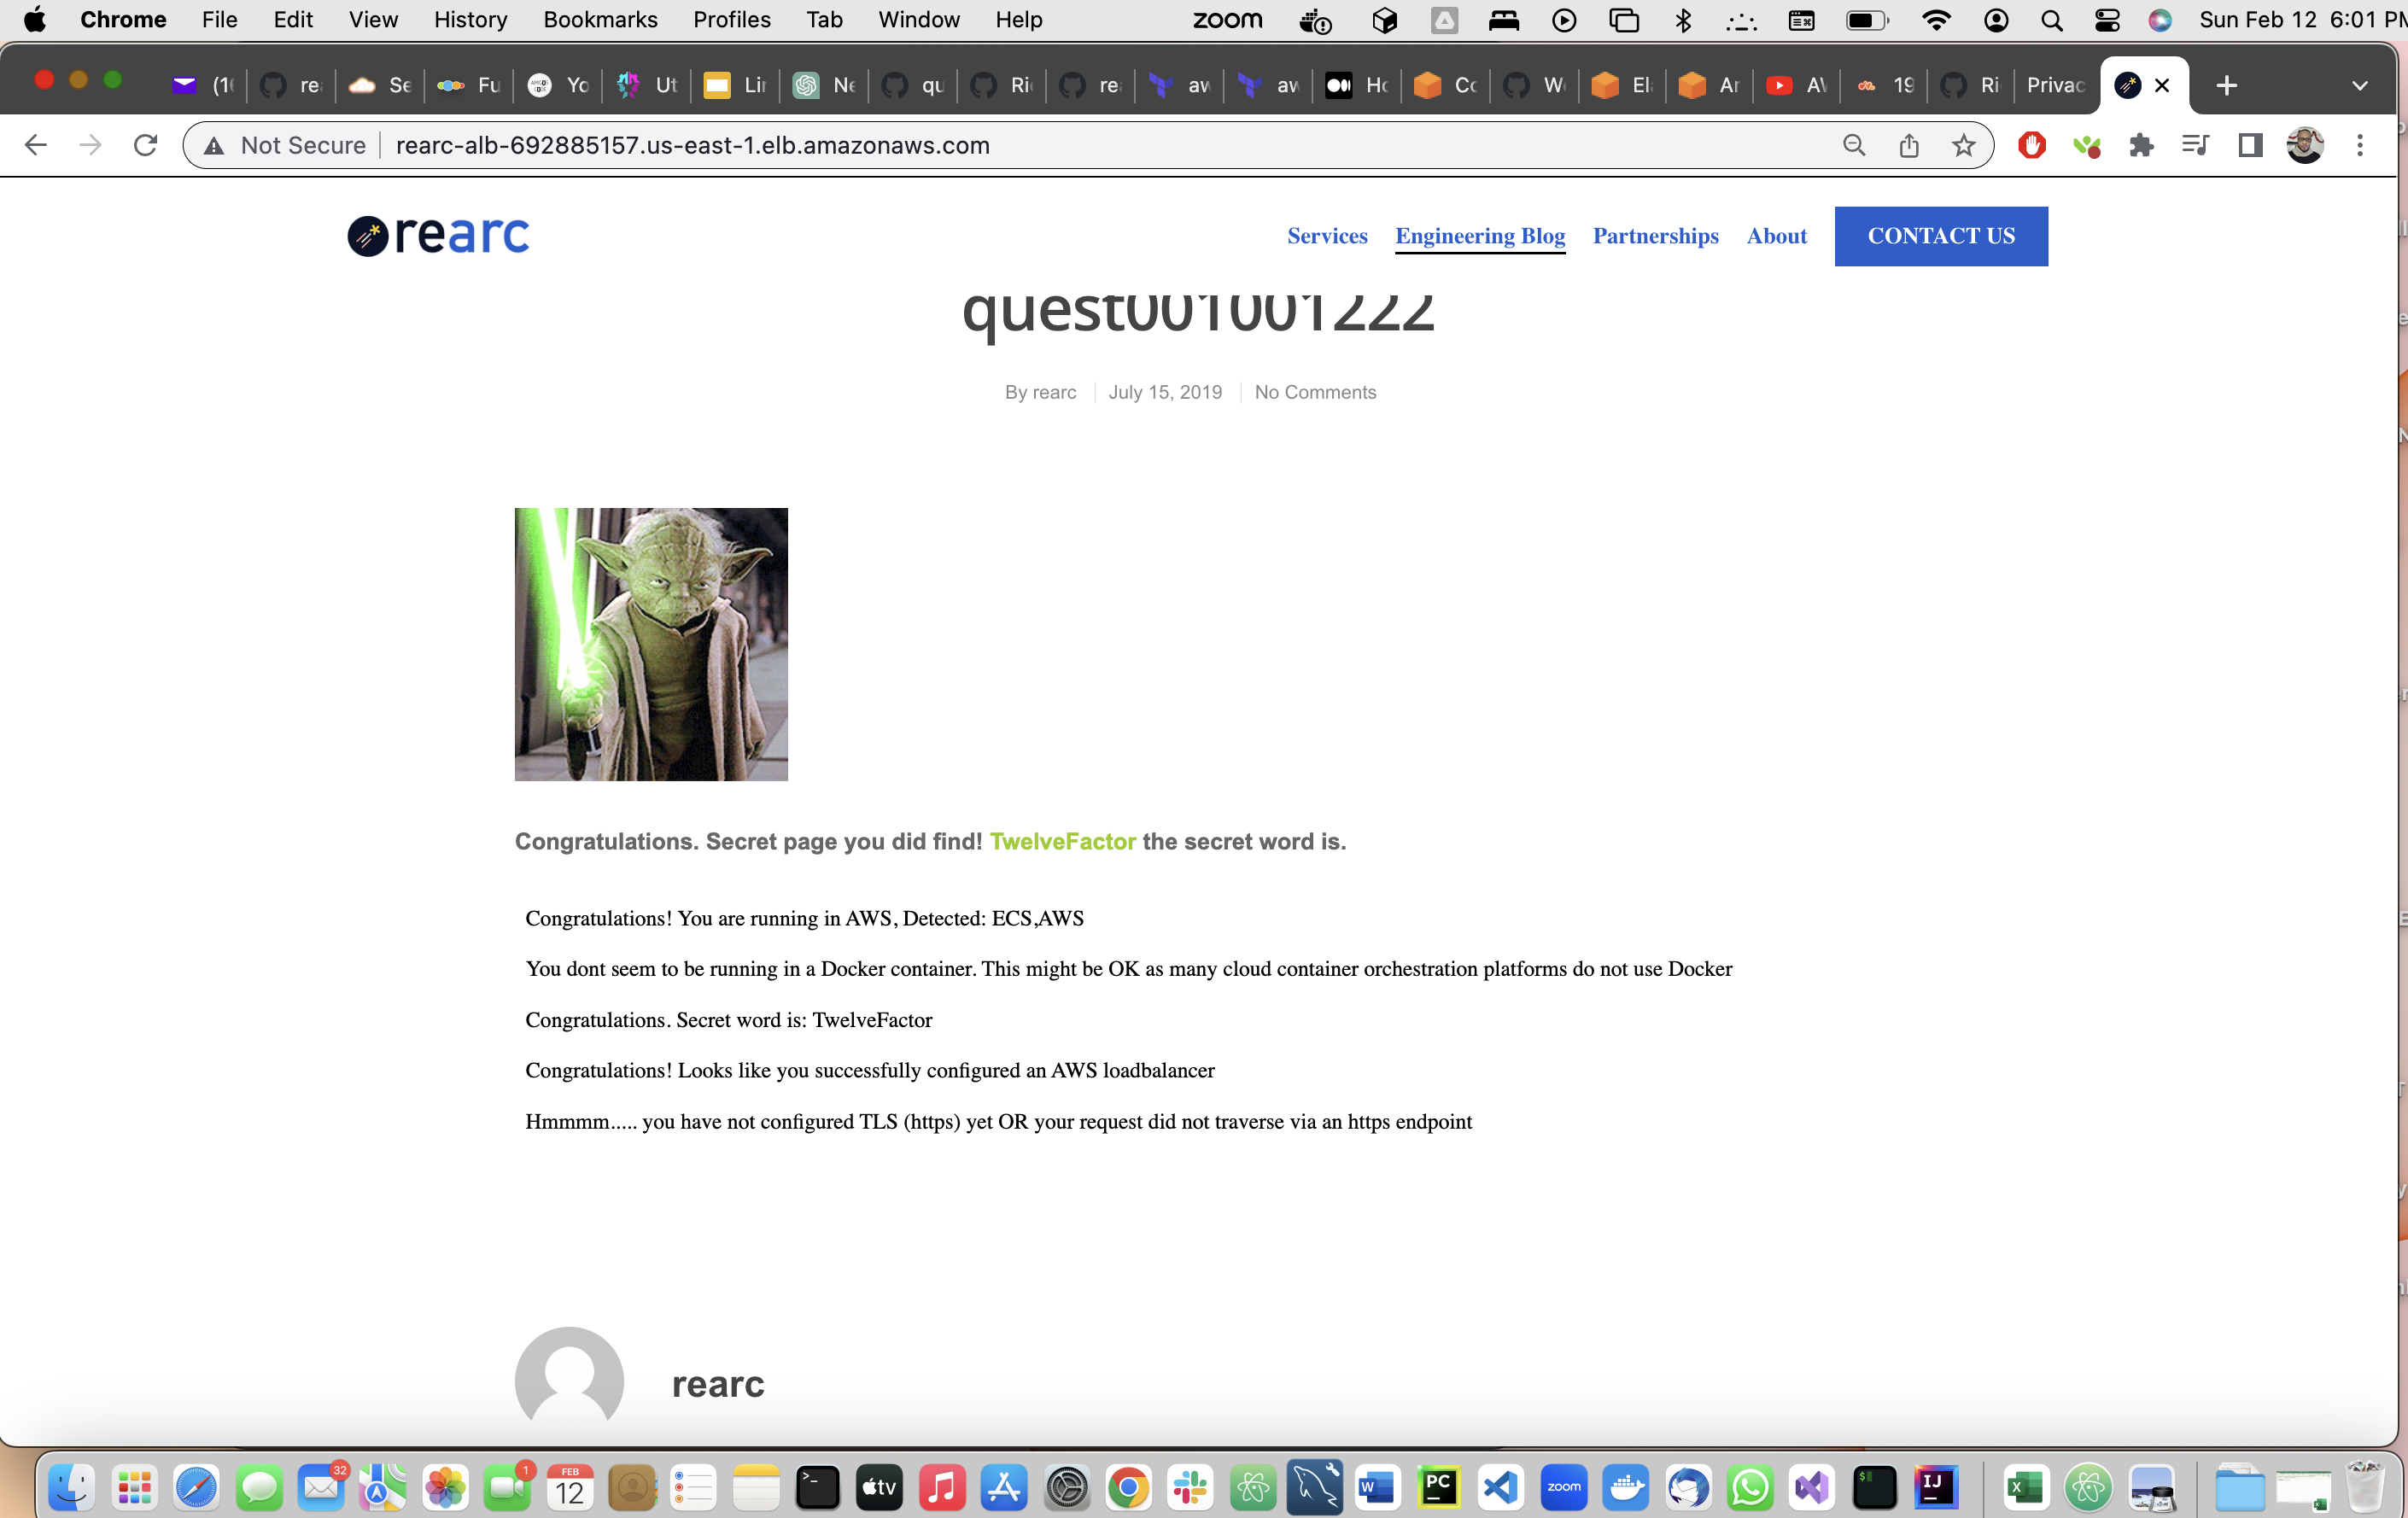This screenshot has height=1518, width=2408.
Task: Click the share icon in the toolbar
Action: [x=1908, y=145]
